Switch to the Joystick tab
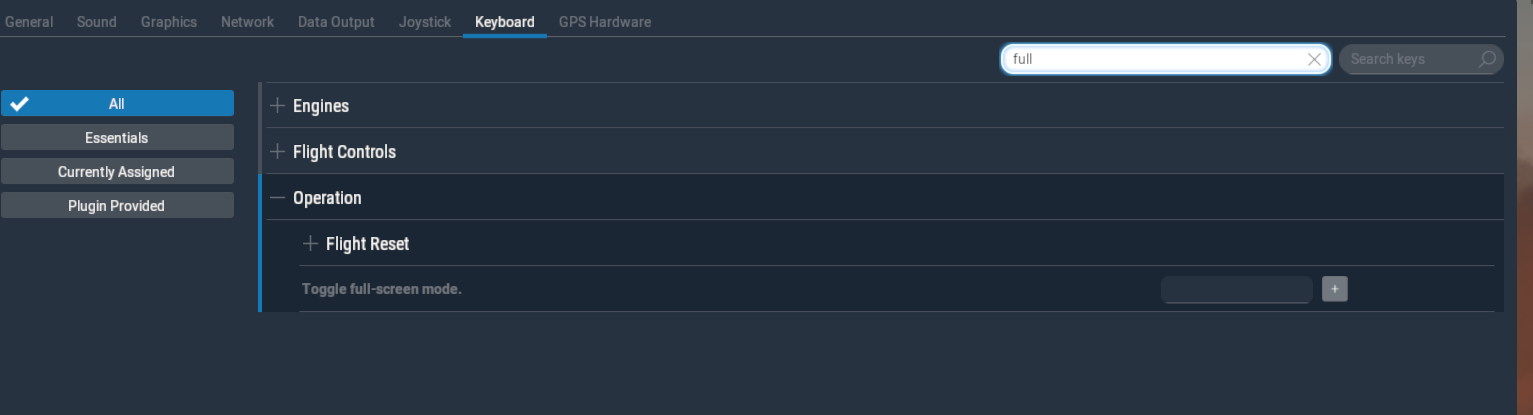The height and width of the screenshot is (415, 1533). (424, 21)
